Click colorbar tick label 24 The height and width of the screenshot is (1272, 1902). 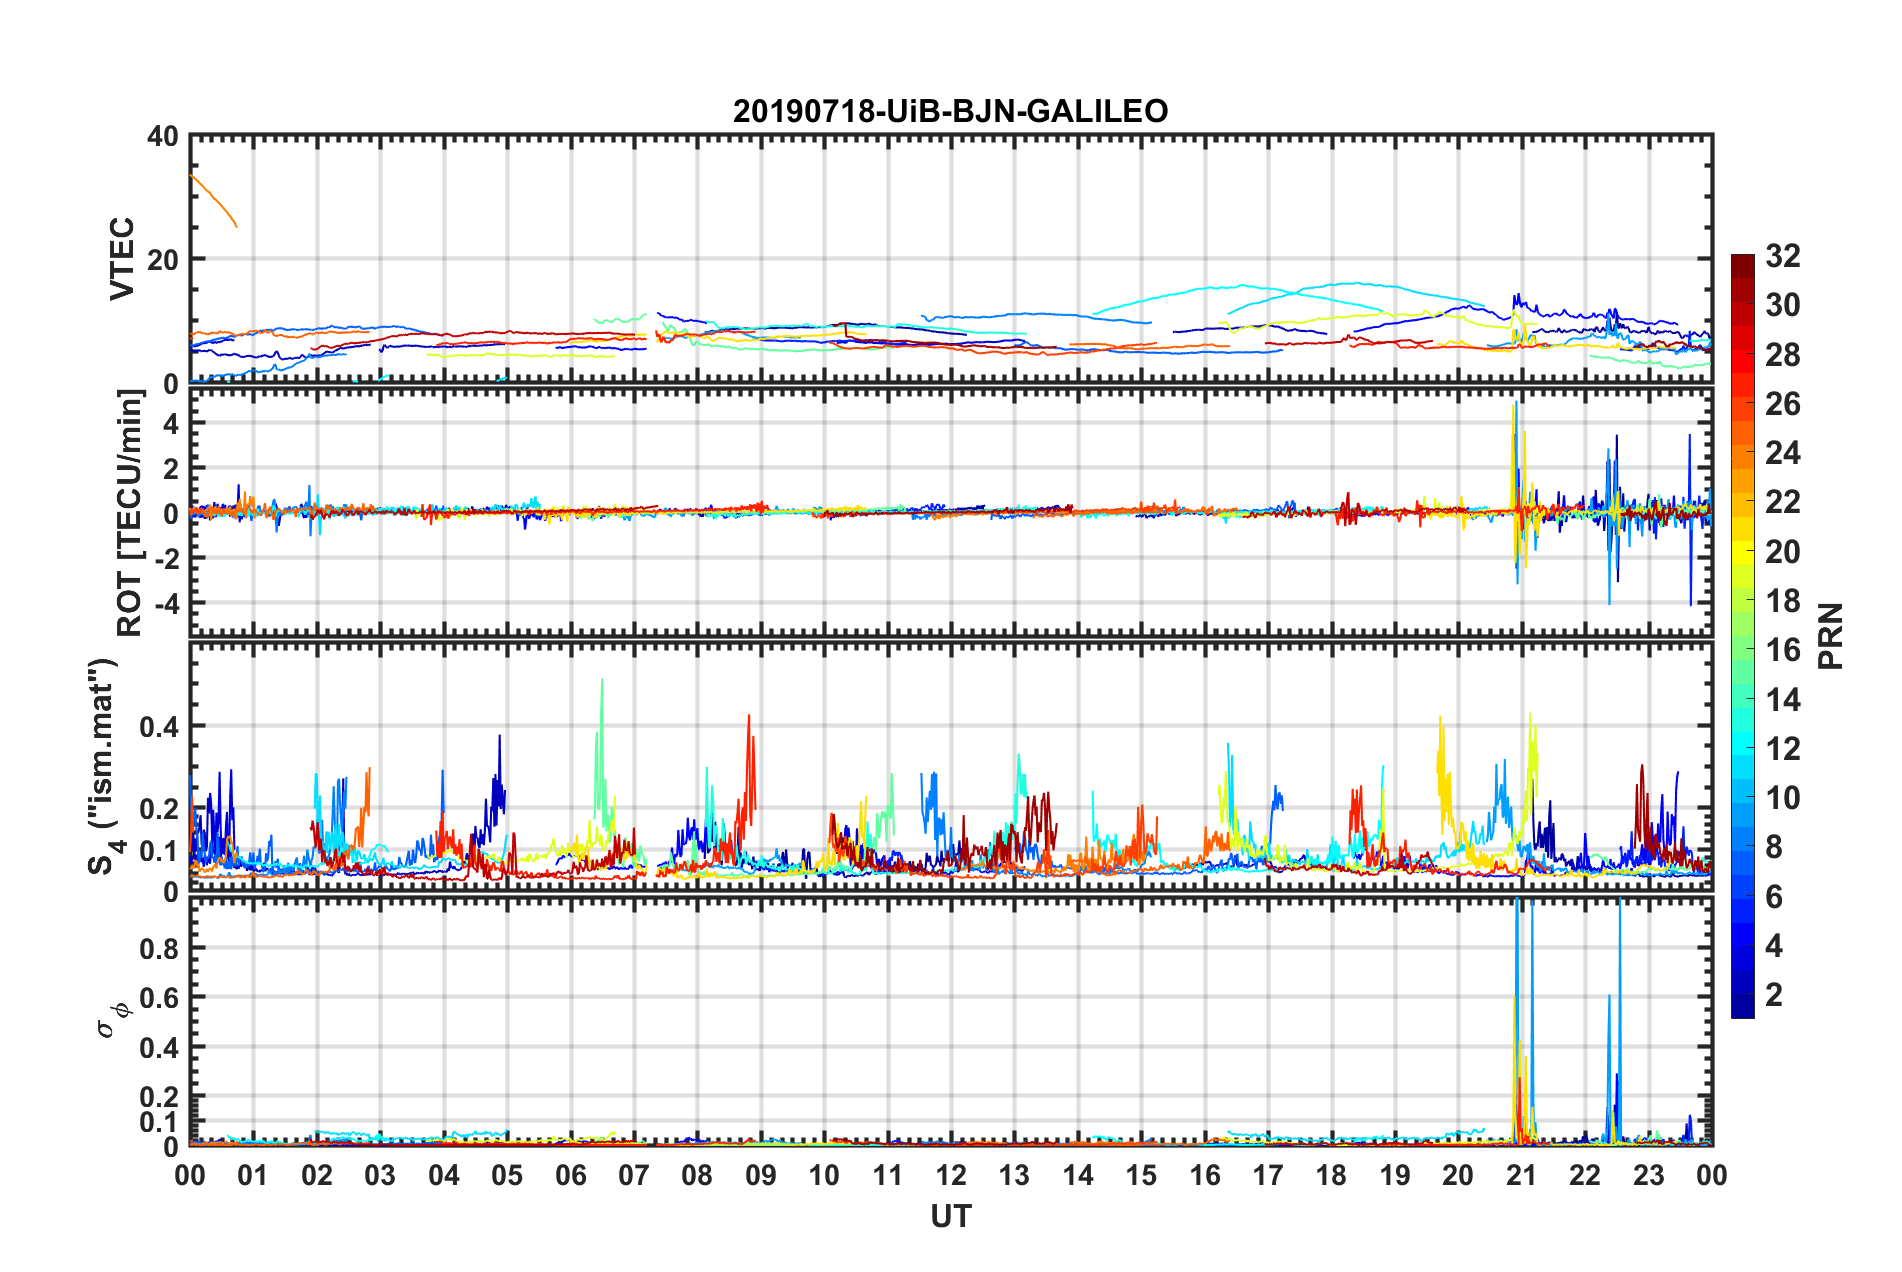(1783, 453)
